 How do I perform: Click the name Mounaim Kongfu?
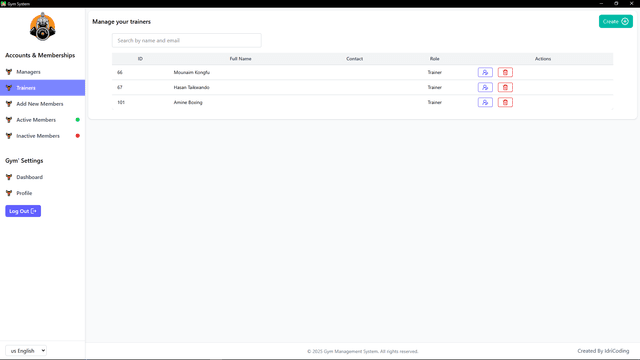pos(191,72)
